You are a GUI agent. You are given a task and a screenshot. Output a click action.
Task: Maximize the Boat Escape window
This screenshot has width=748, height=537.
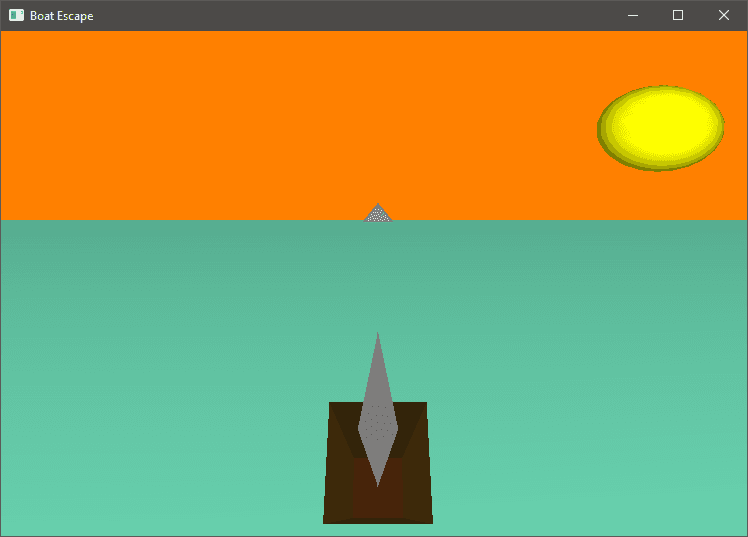tap(678, 15)
